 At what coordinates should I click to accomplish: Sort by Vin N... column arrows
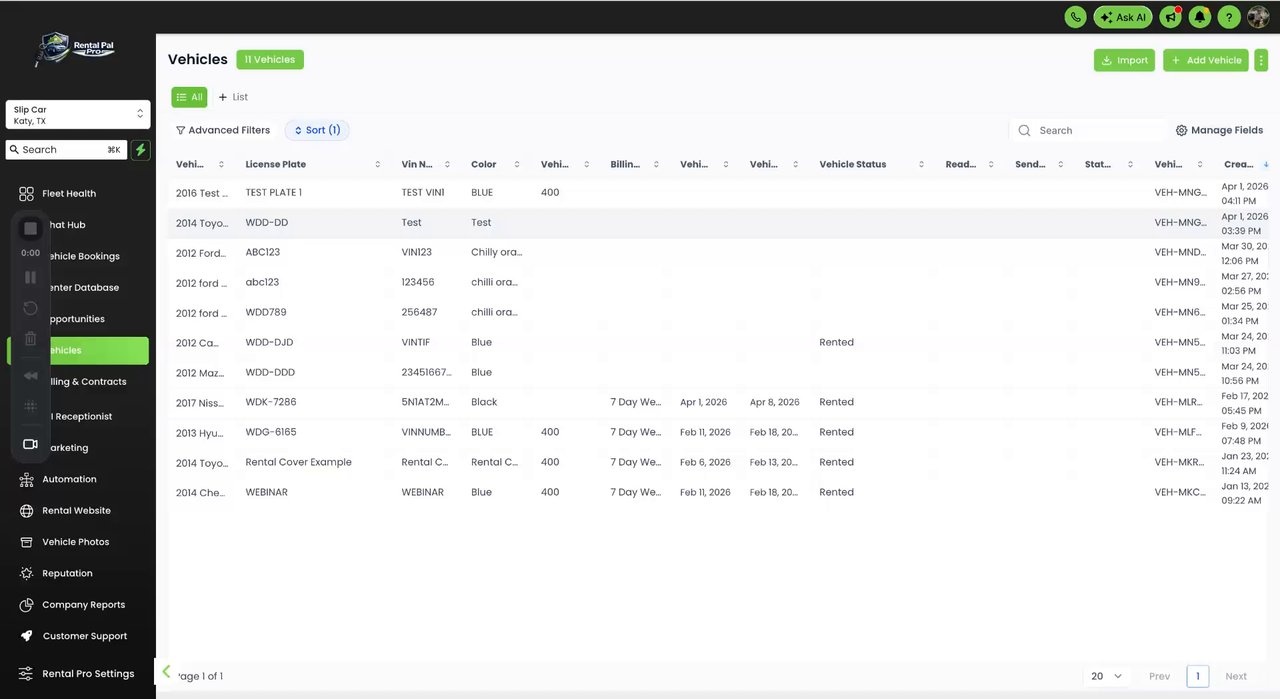(x=447, y=165)
